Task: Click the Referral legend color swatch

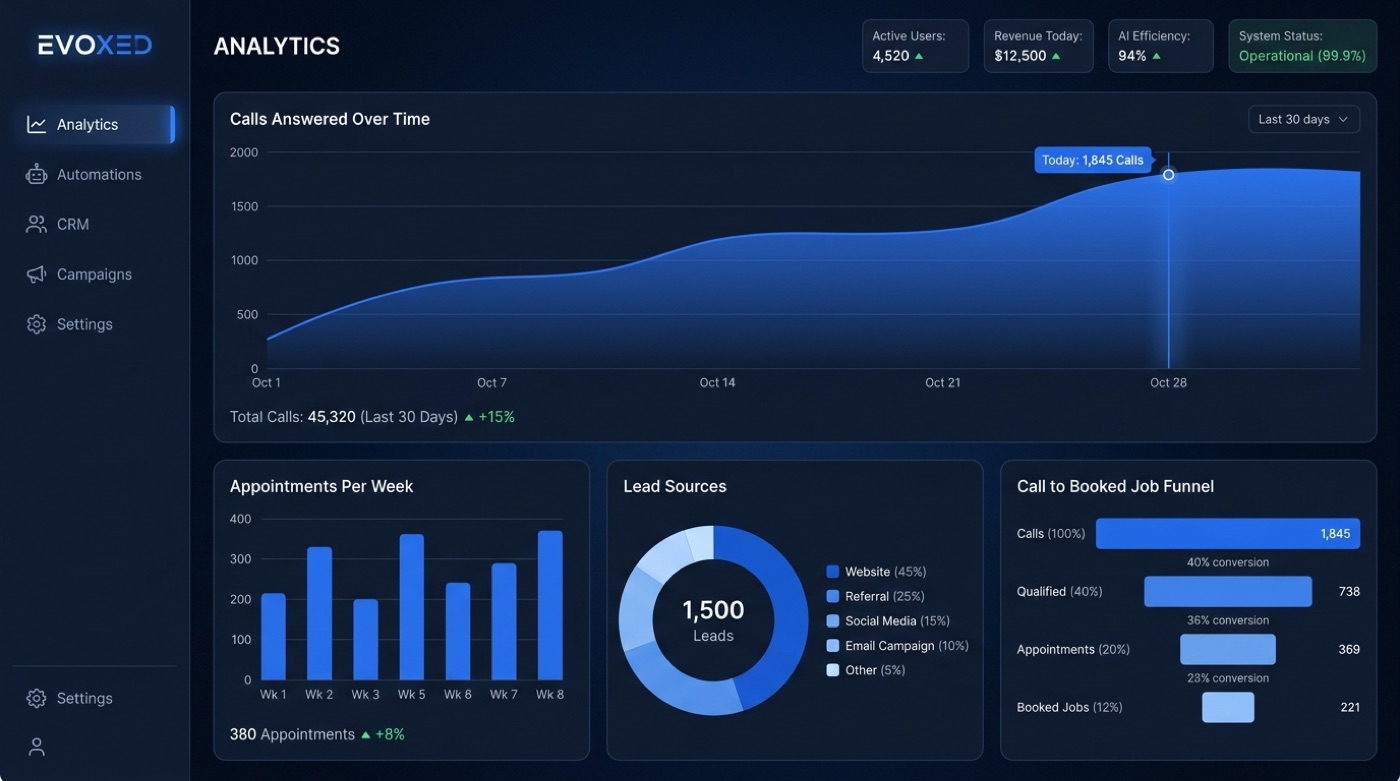Action: pos(832,596)
